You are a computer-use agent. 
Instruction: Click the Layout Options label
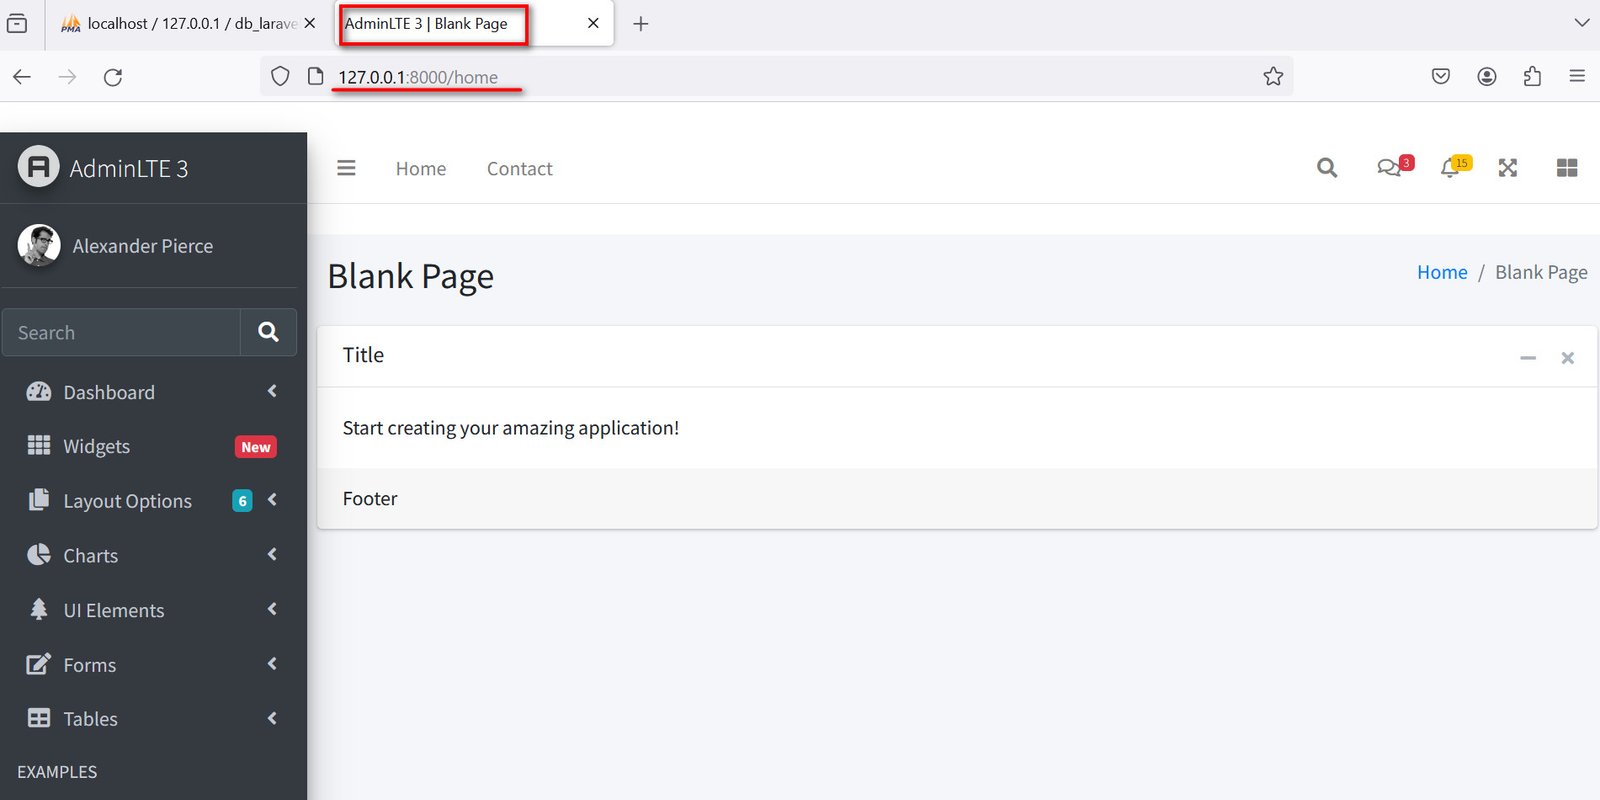point(128,501)
